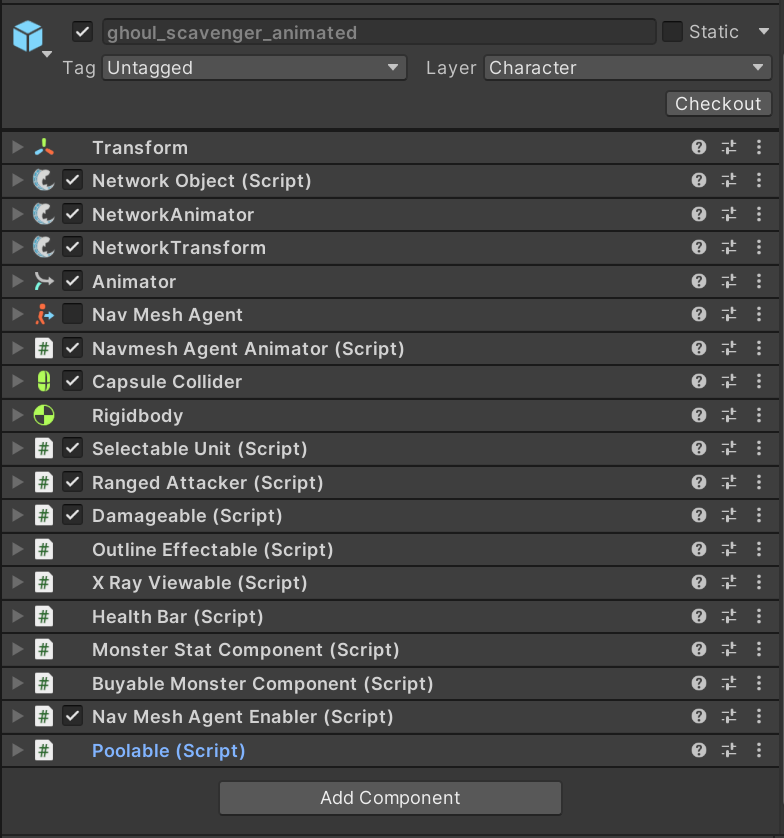This screenshot has width=784, height=838.
Task: Expand the X Ray Viewable foldout
Action: click(18, 583)
